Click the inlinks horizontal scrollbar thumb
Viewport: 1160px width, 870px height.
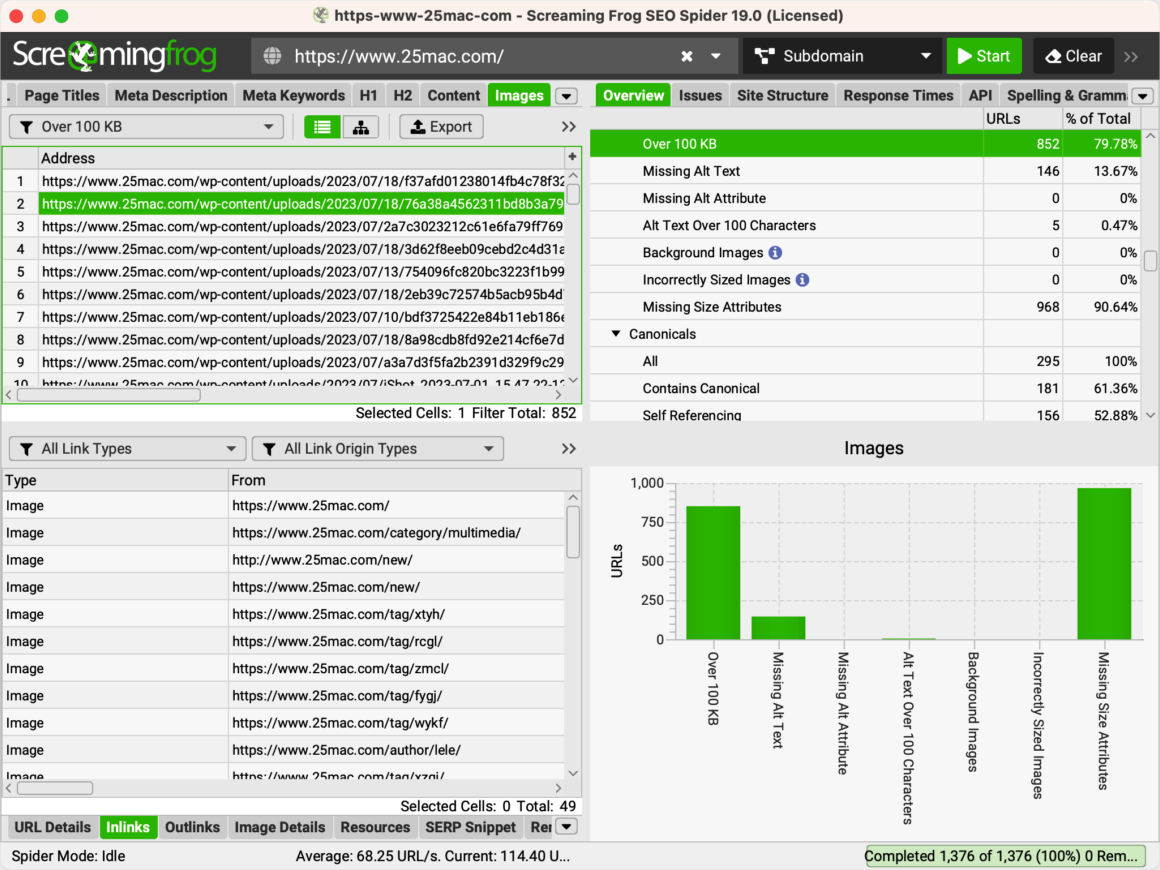coord(55,788)
